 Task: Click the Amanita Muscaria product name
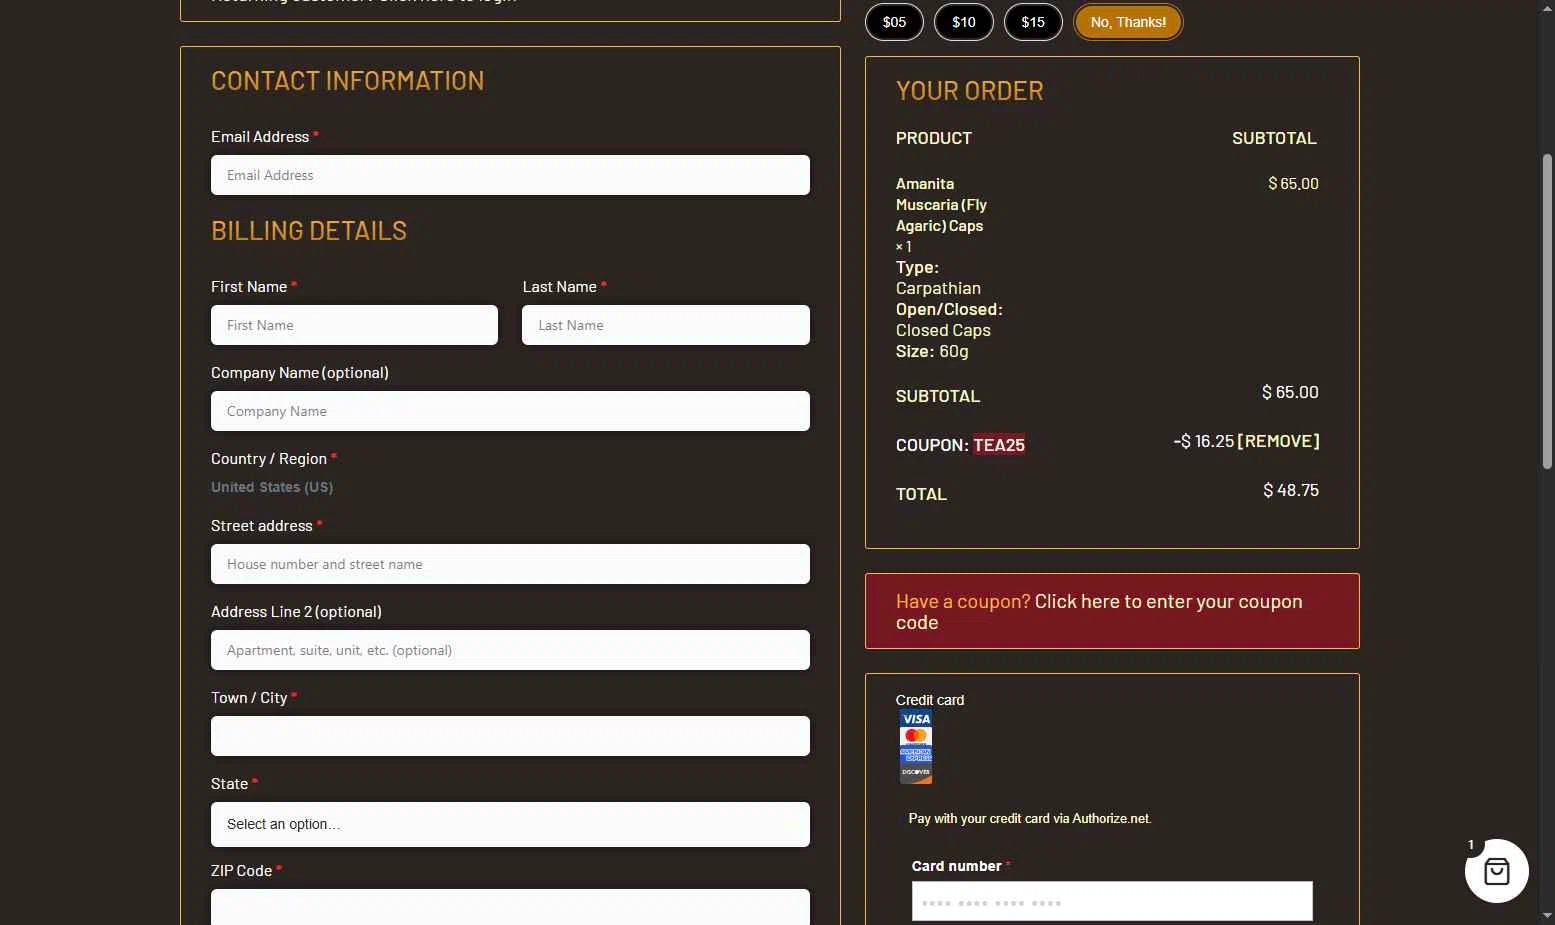click(941, 204)
